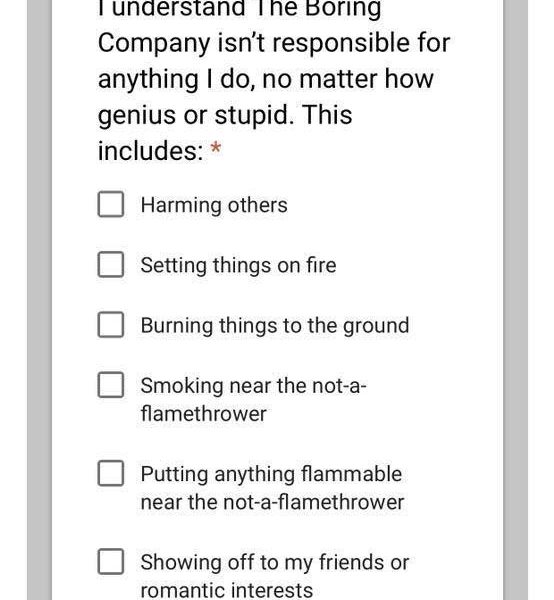Image resolution: width=554 pixels, height=600 pixels.
Task: Click the Burning things to the ground label
Action: tap(275, 326)
